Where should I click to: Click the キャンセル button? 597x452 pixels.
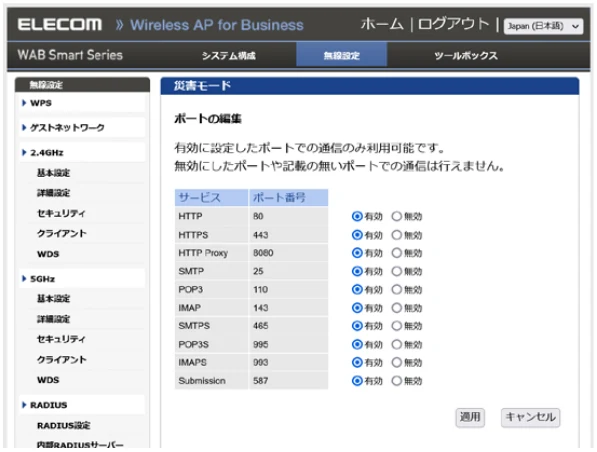(530, 417)
